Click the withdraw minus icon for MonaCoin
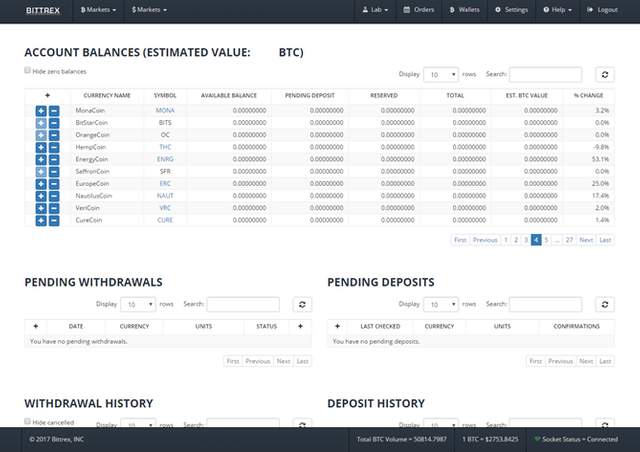This screenshot has height=452, width=640. [x=54, y=111]
